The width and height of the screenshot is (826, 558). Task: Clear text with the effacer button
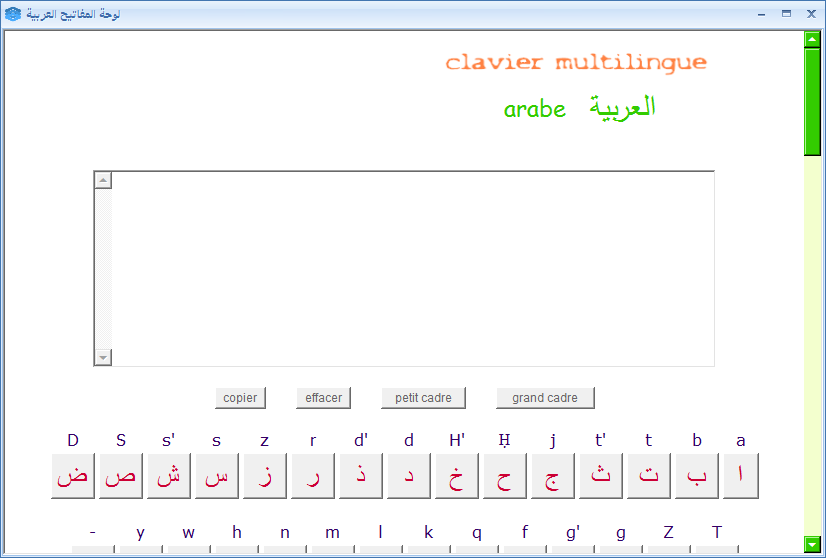pos(323,398)
